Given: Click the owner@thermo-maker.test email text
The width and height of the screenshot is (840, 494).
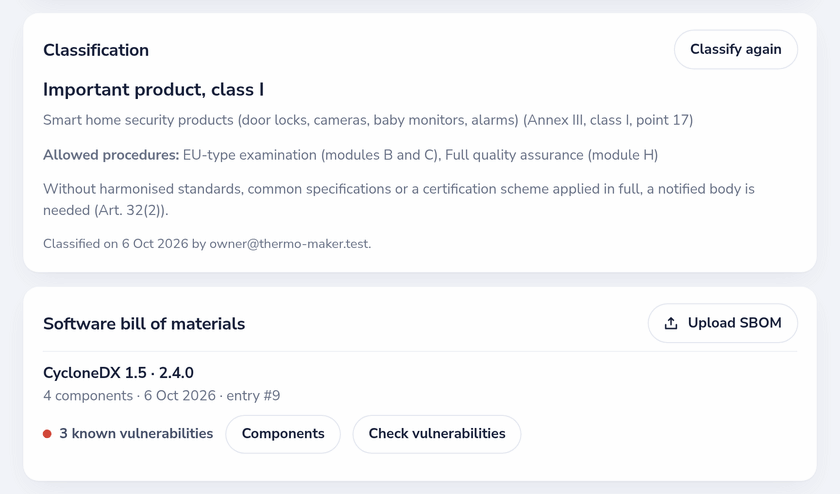Looking at the screenshot, I should pyautogui.click(x=289, y=244).
